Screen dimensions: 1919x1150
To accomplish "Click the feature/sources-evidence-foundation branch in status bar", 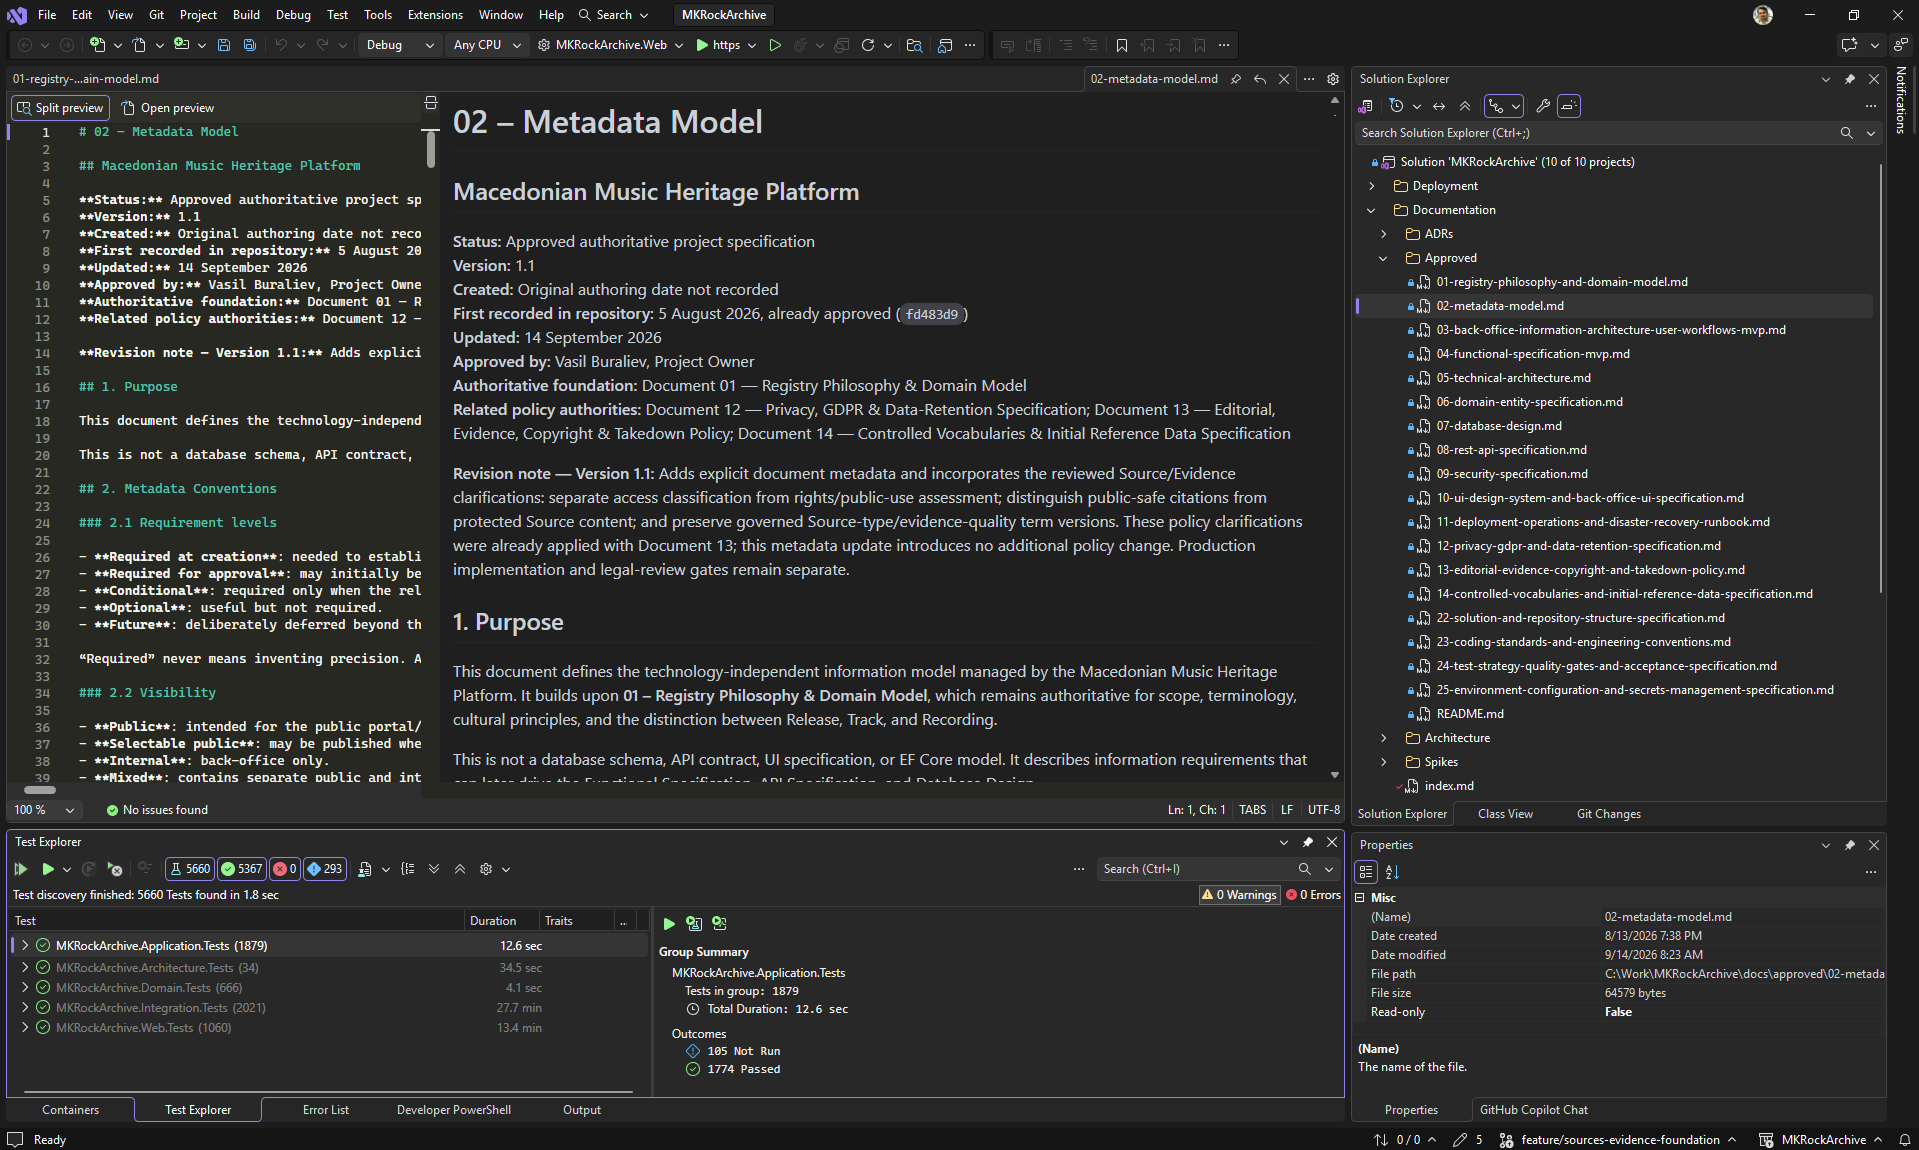I will (1619, 1140).
